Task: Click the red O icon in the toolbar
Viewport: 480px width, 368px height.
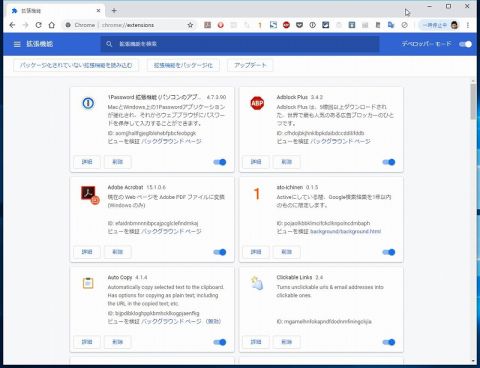Action: click(x=220, y=25)
